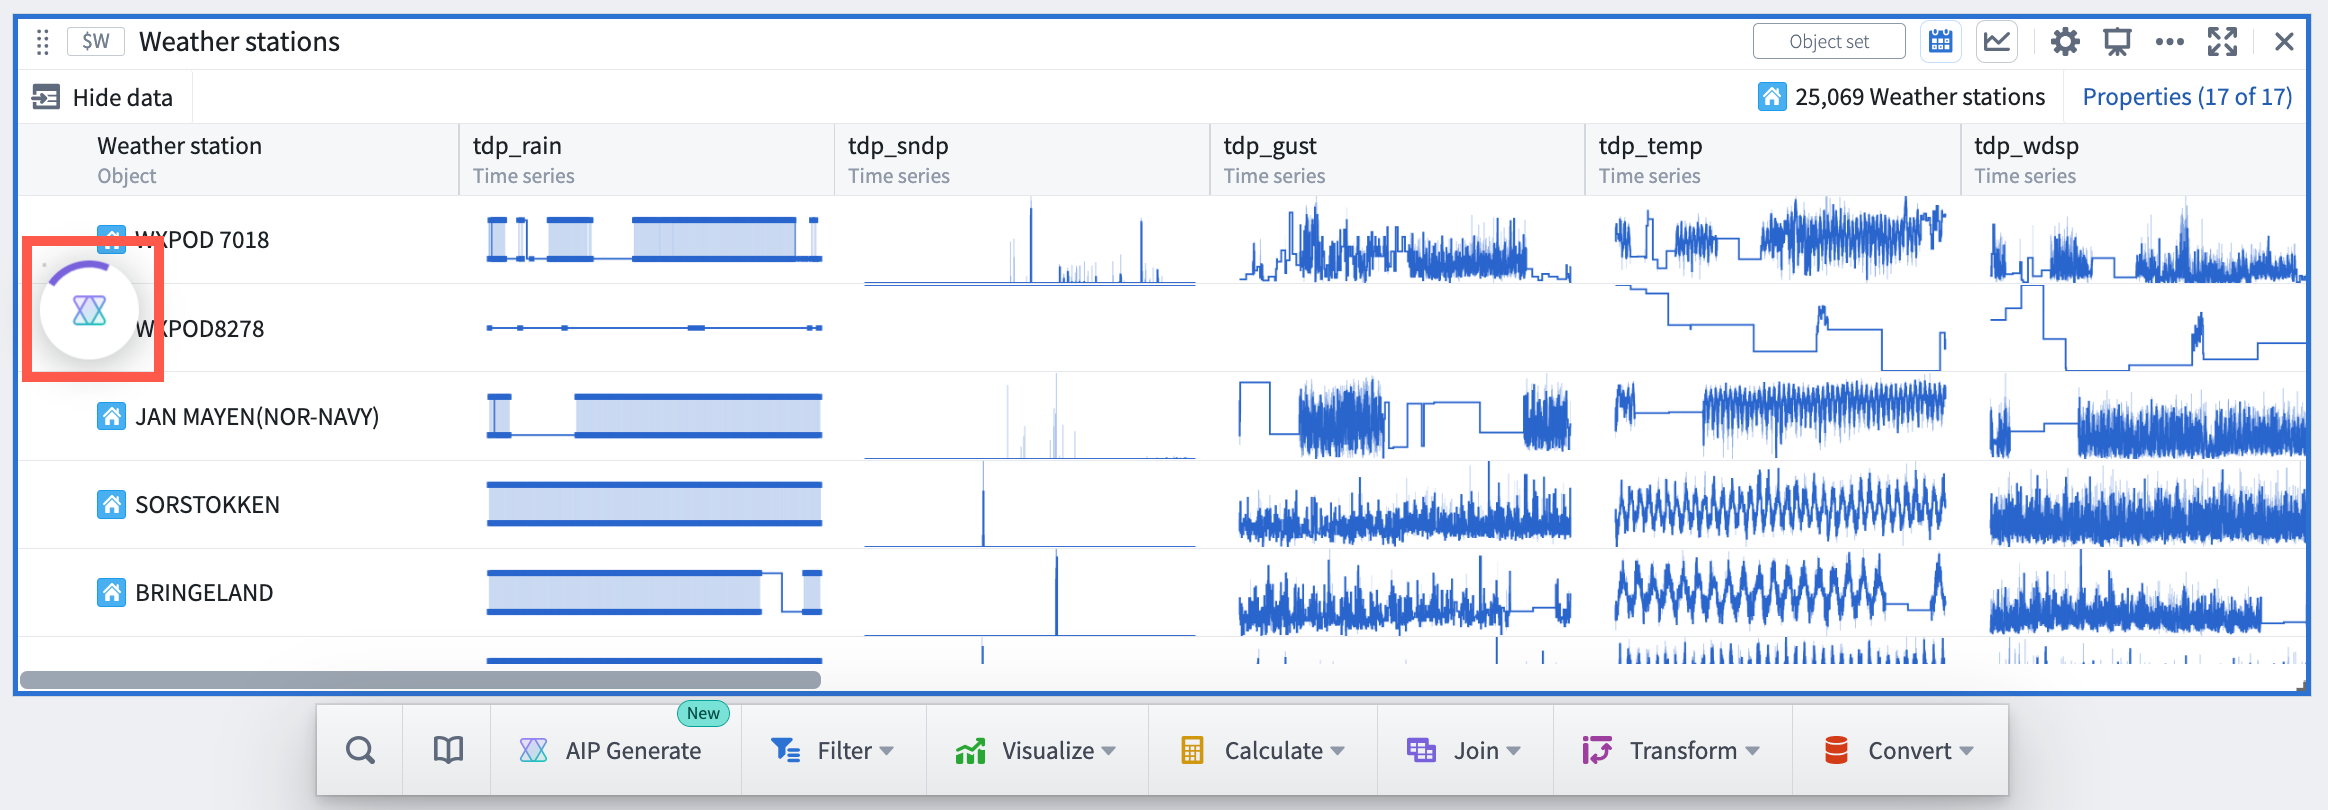Click the house icon next to station count
The height and width of the screenshot is (810, 2328).
coord(1772,97)
